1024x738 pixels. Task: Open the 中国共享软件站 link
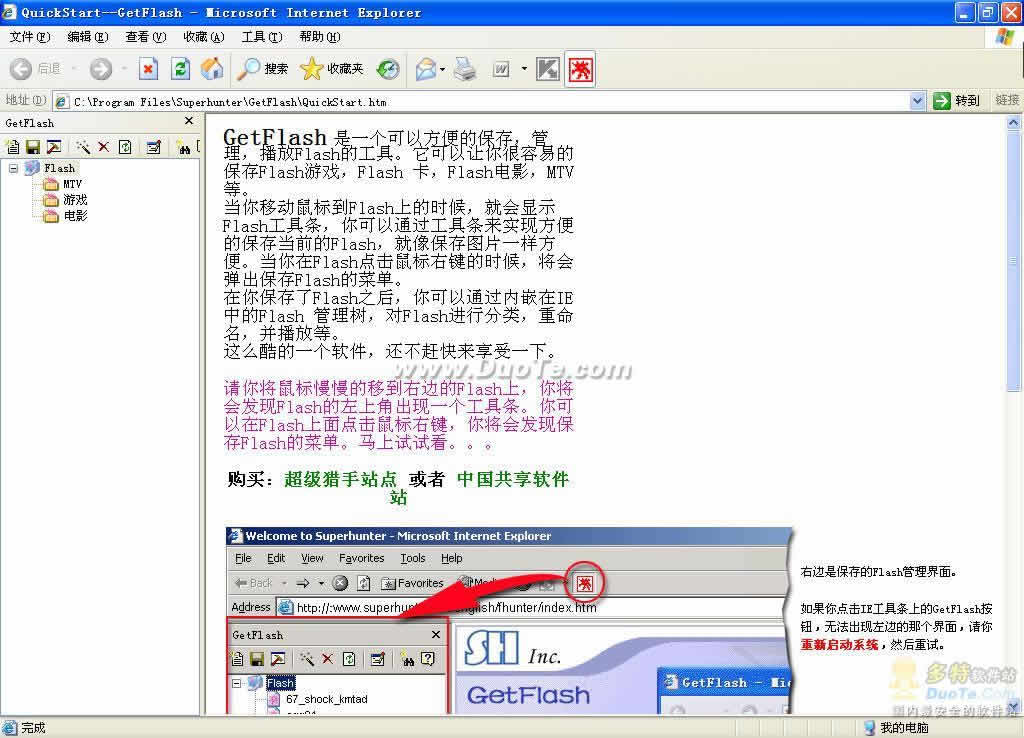[x=513, y=479]
